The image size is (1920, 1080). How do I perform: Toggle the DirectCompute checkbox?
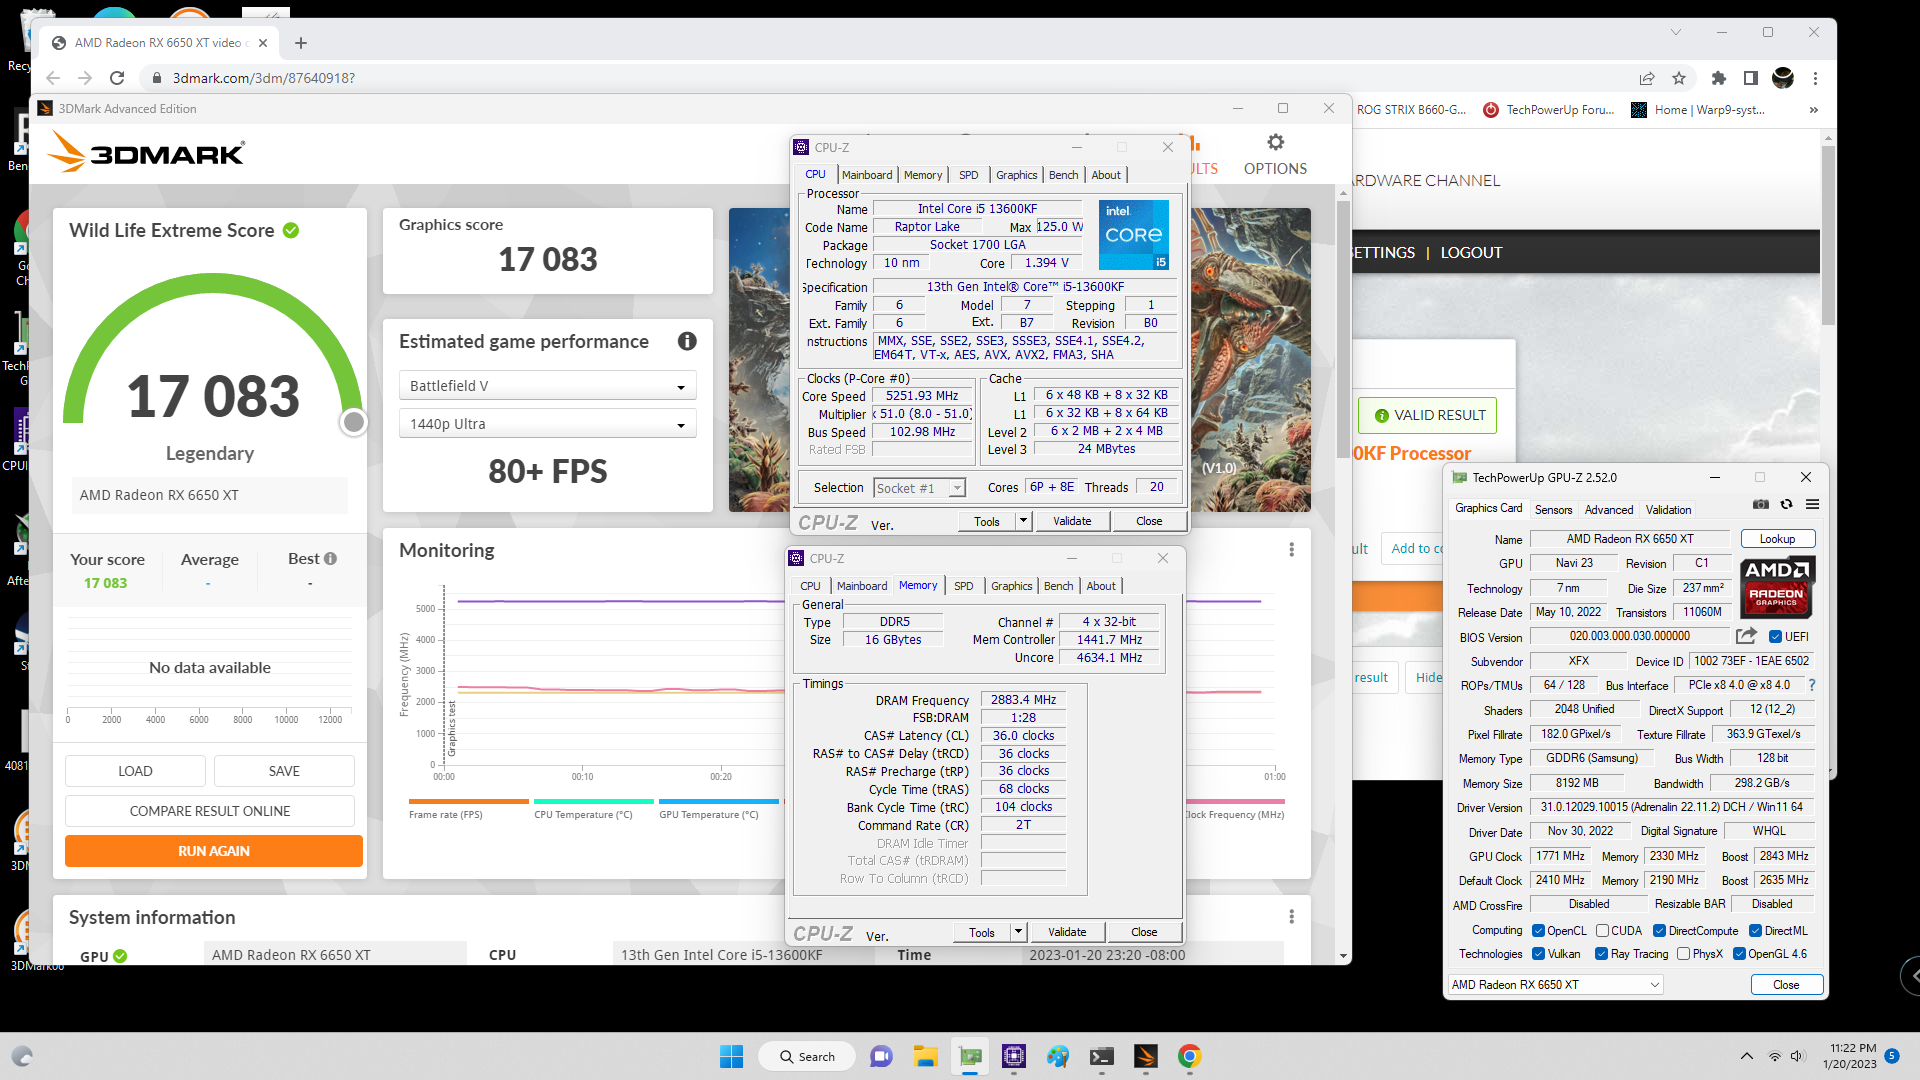[1660, 931]
